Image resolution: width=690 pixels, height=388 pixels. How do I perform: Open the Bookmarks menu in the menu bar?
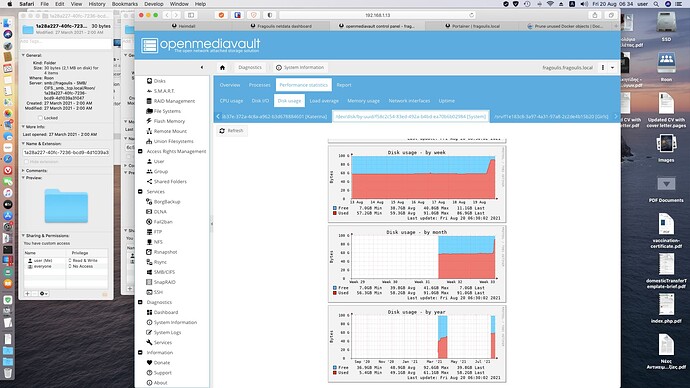125,4
